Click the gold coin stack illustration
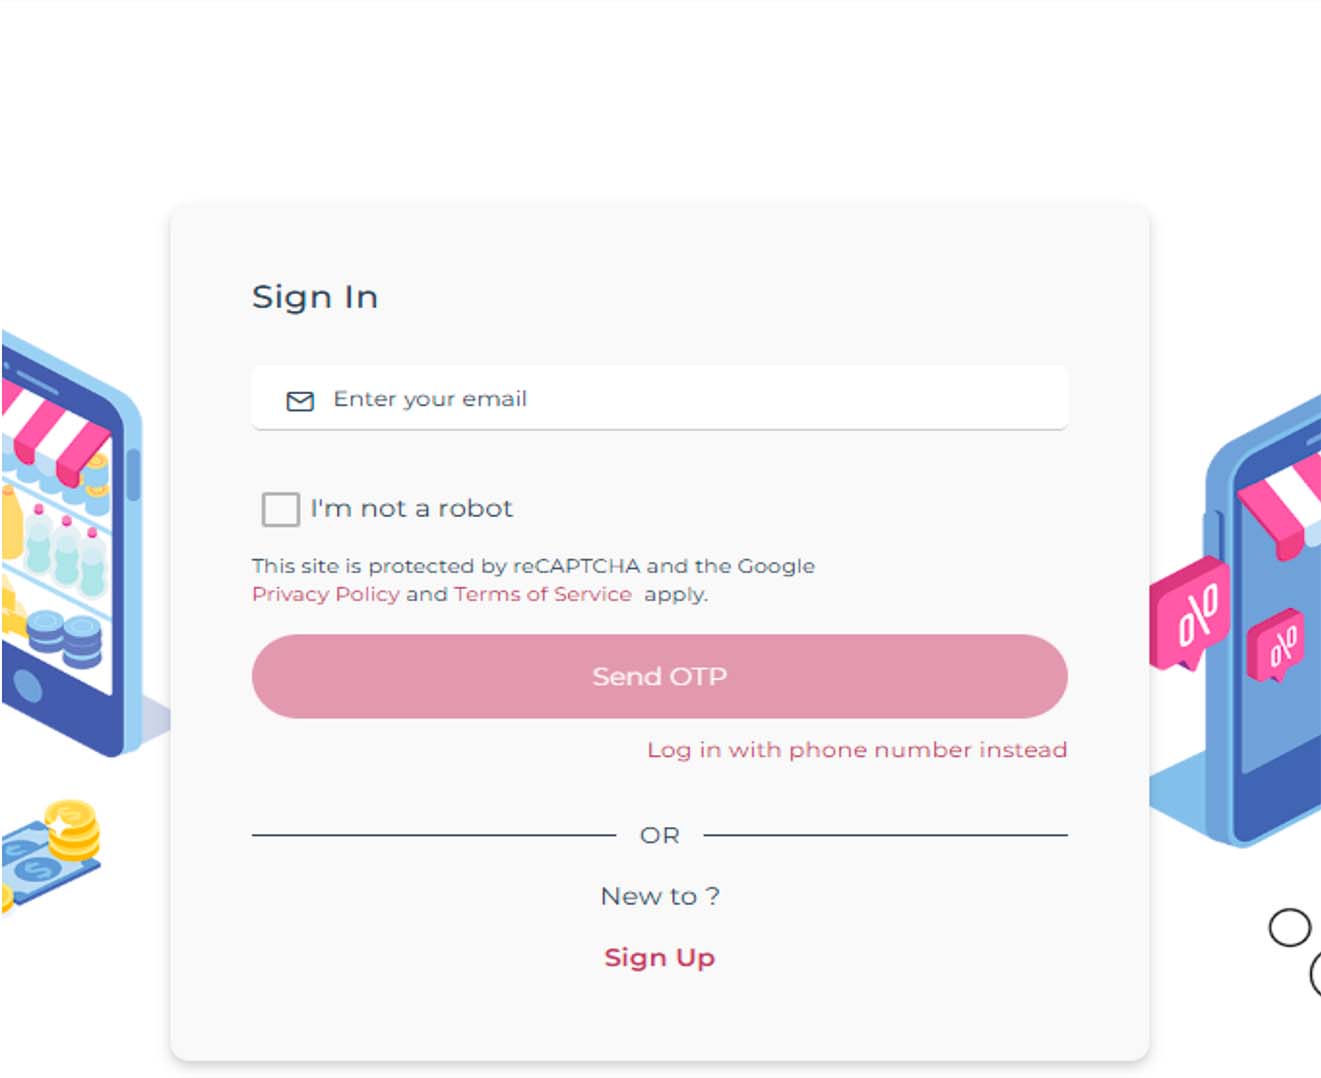This screenshot has width=1321, height=1078. pyautogui.click(x=73, y=832)
